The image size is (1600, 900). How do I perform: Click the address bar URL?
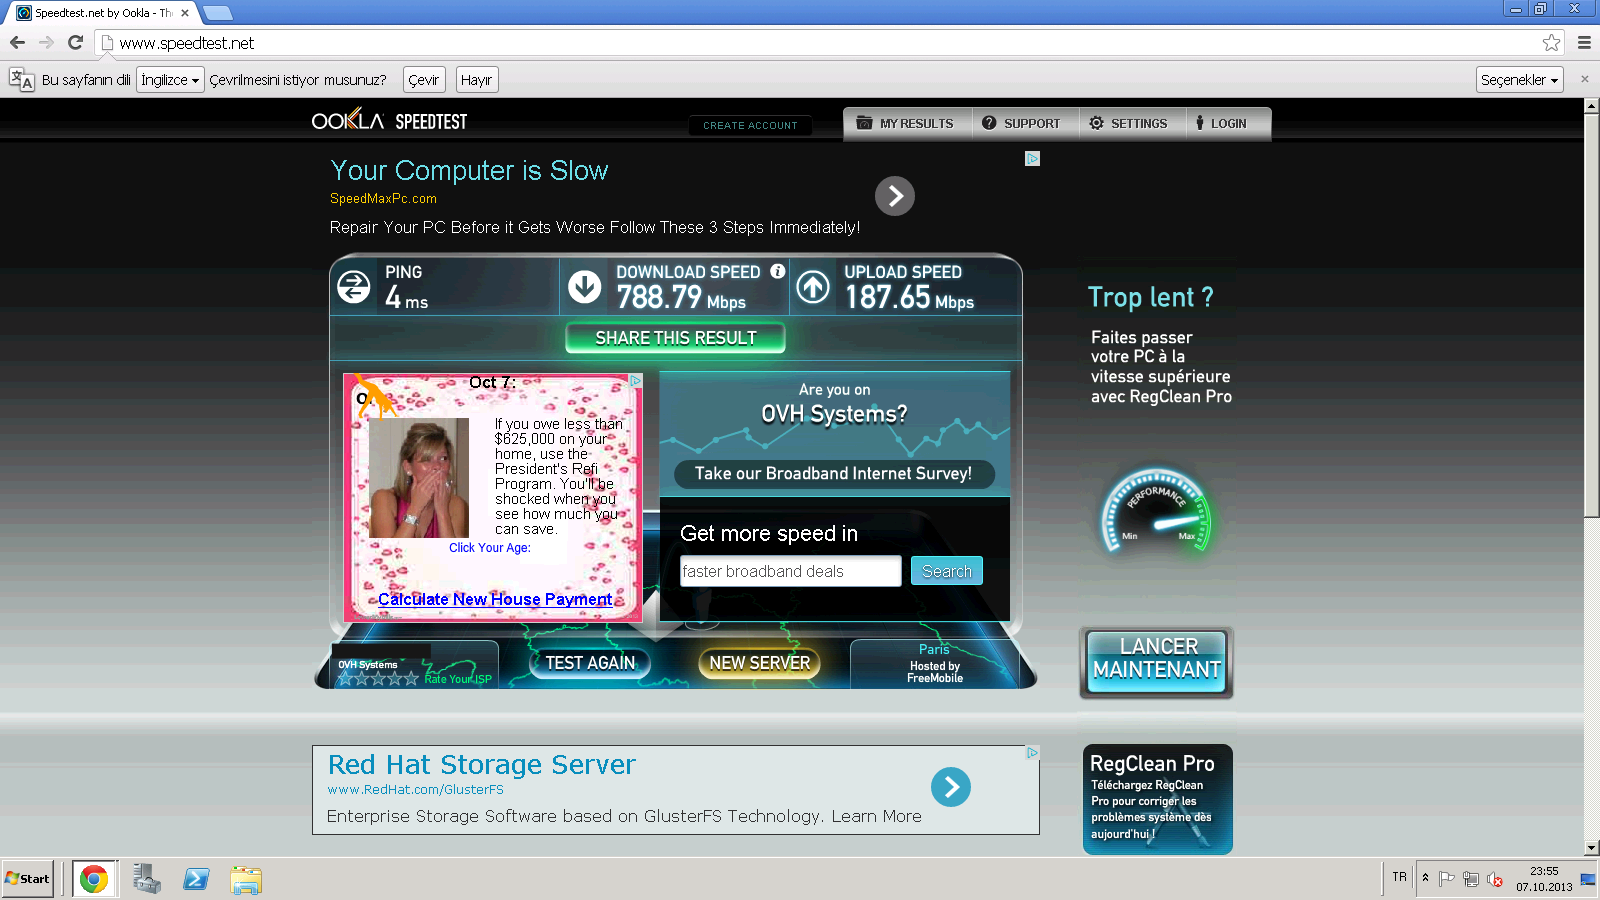click(x=187, y=43)
